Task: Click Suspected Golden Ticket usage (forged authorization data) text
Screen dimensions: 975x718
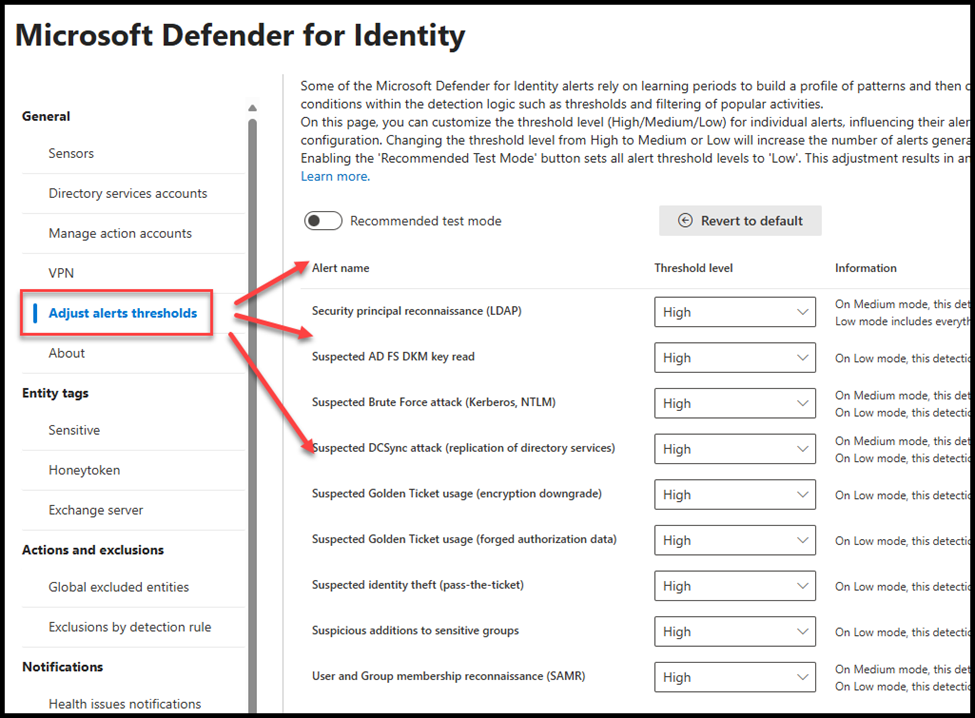Action: (464, 539)
